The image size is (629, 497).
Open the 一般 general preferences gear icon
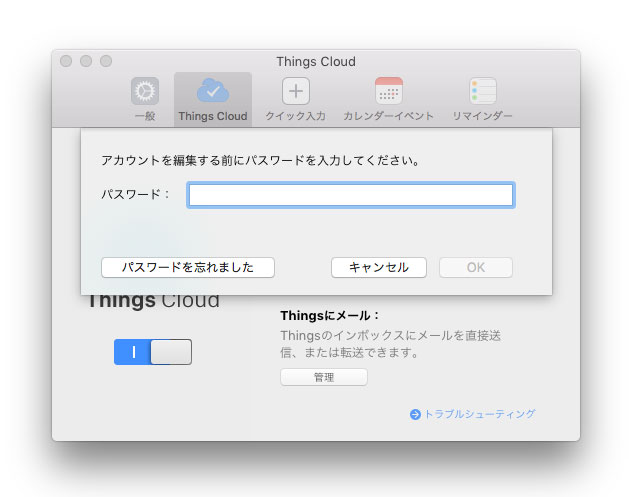click(145, 91)
